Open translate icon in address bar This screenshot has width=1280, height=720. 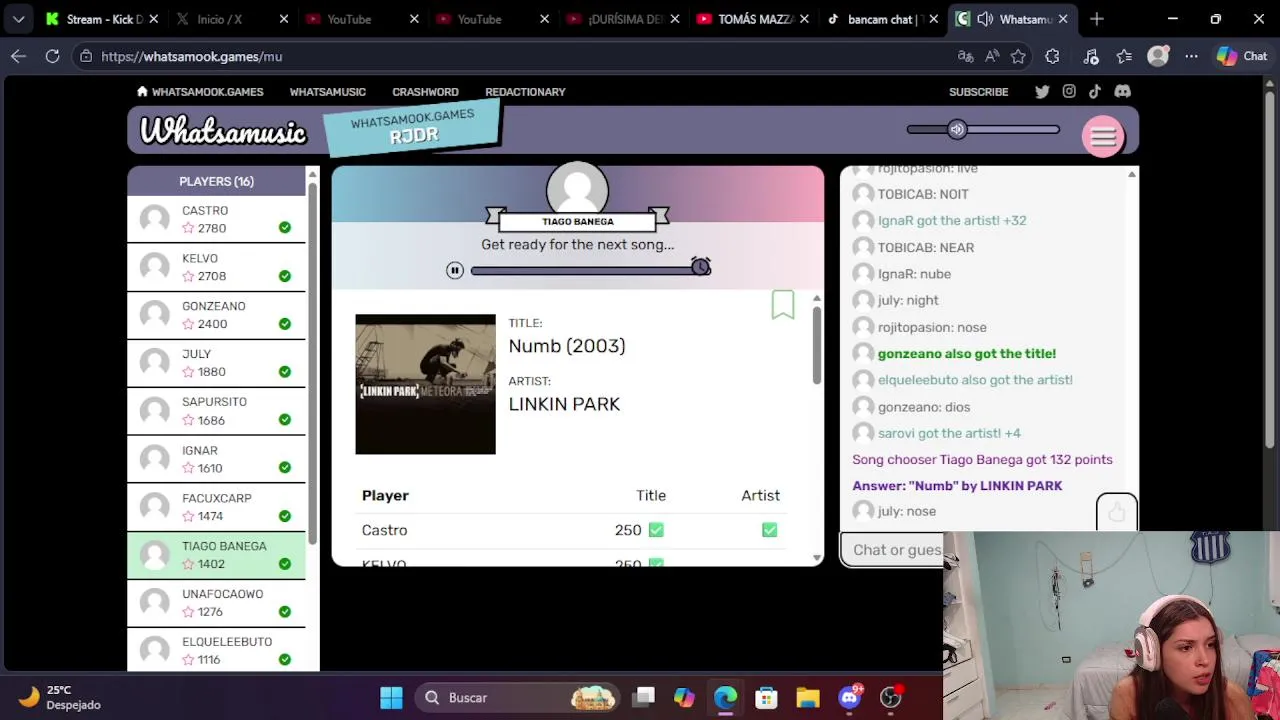(965, 56)
